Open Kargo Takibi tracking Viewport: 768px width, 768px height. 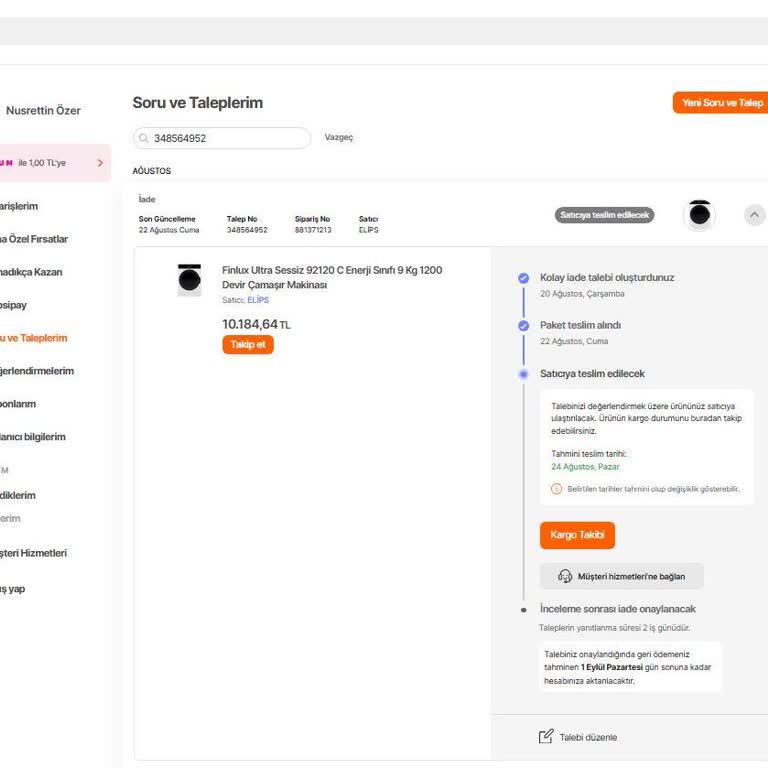coord(577,535)
